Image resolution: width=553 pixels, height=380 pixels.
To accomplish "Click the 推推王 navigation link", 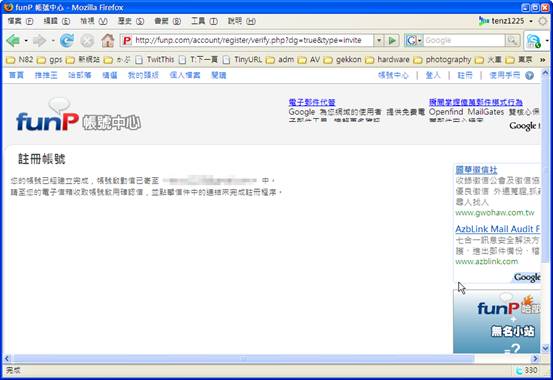I will [46, 75].
